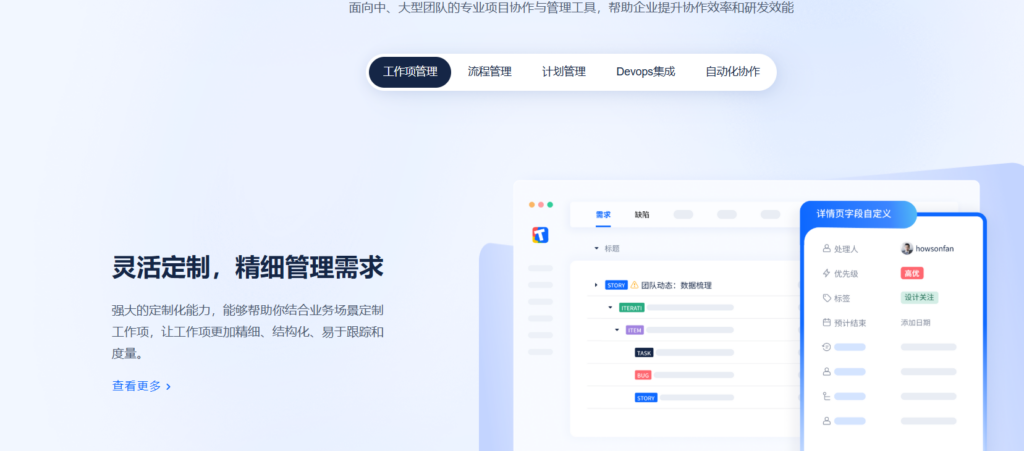Click the TAPD logo icon in mockup sidebar
The height and width of the screenshot is (451, 1024).
tap(540, 235)
